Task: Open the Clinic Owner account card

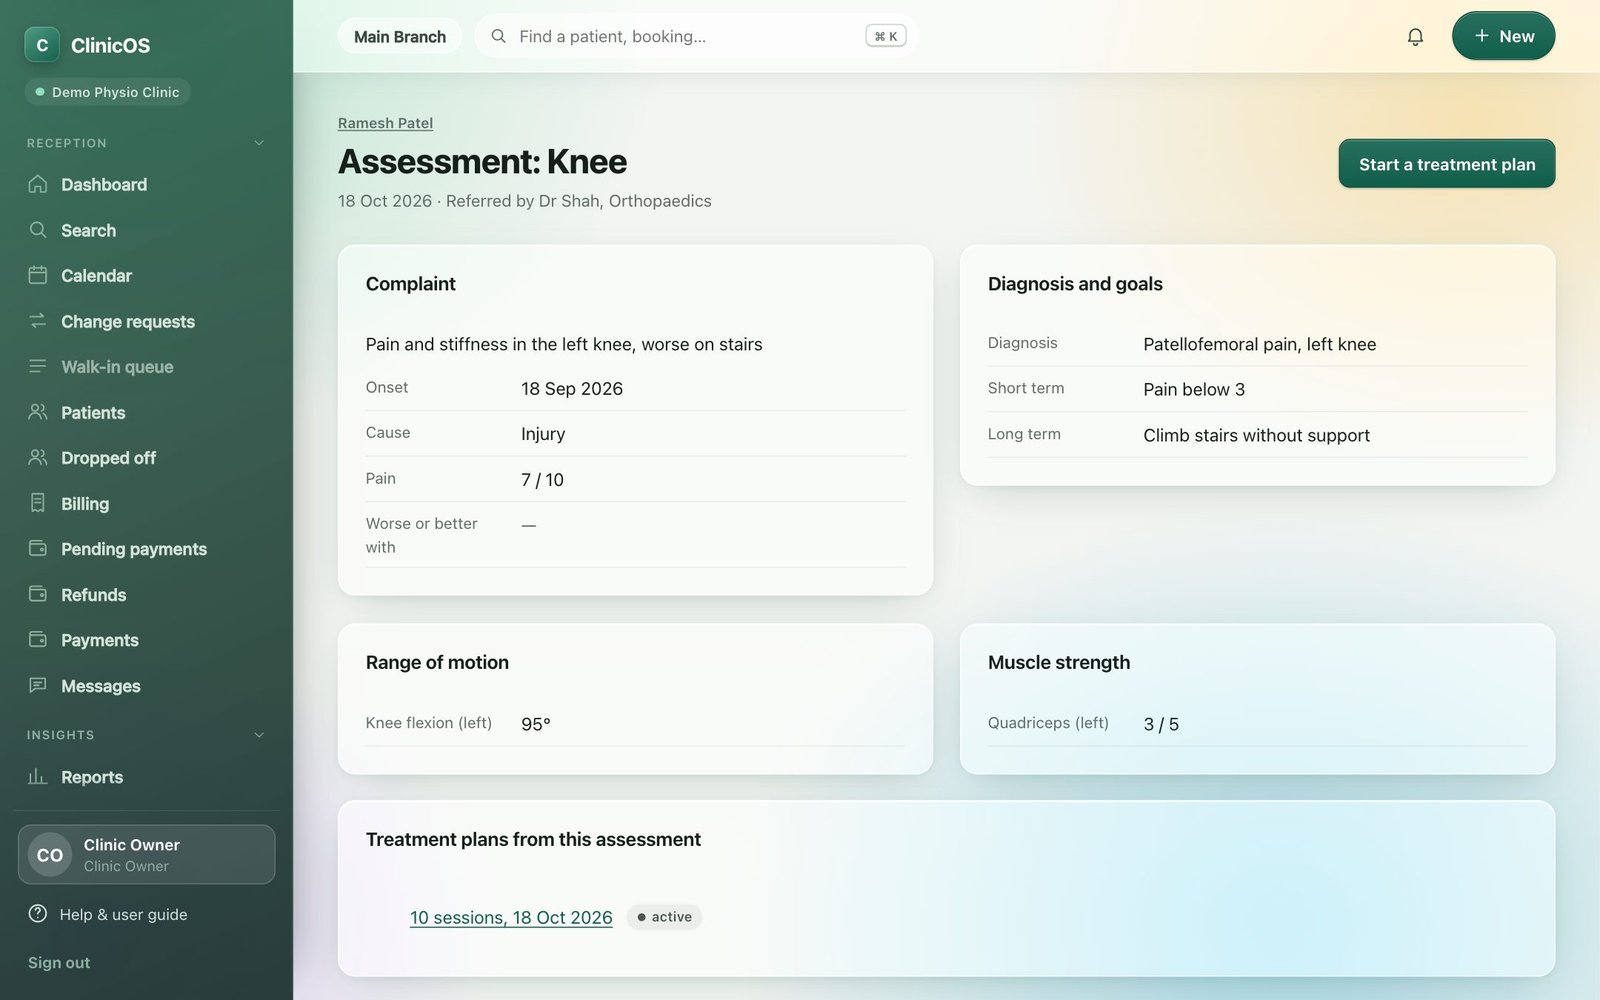Action: 146,854
